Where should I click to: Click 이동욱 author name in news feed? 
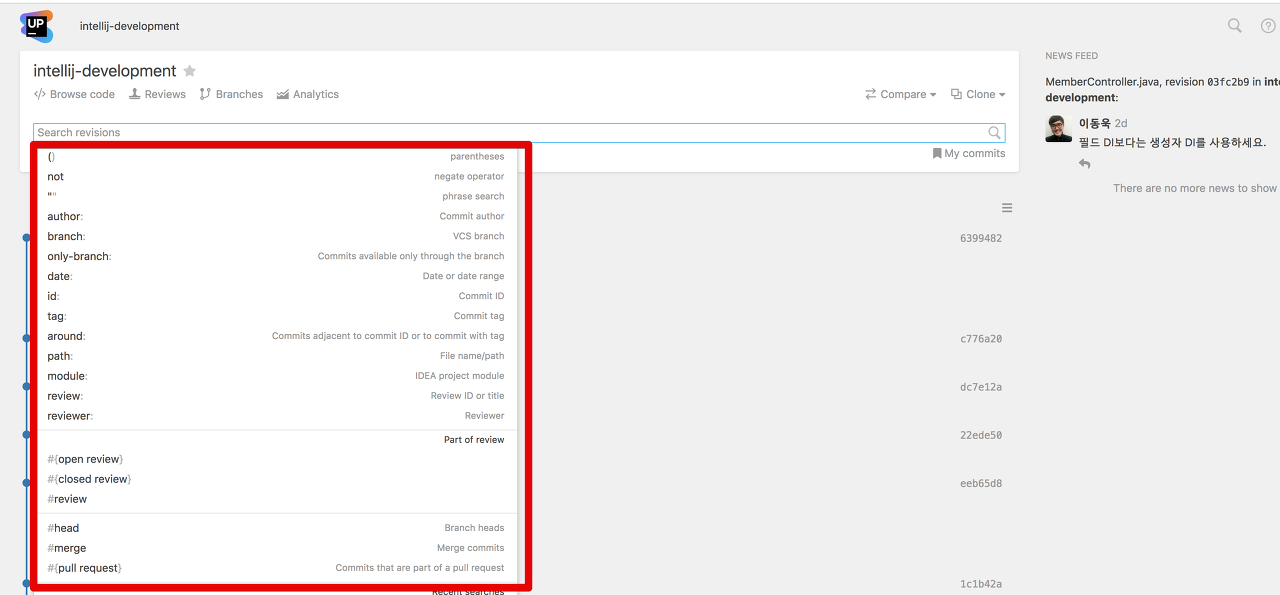[x=1095, y=123]
